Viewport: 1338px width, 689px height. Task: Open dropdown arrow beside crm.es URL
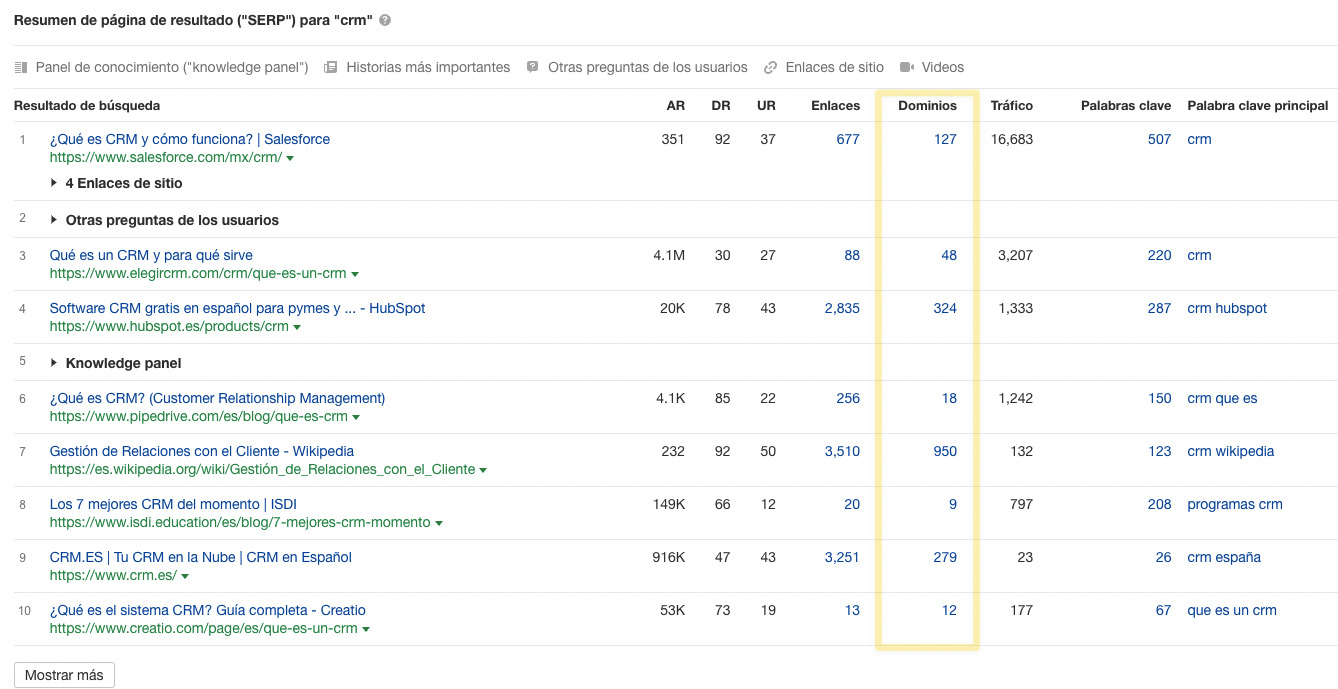pyautogui.click(x=185, y=576)
